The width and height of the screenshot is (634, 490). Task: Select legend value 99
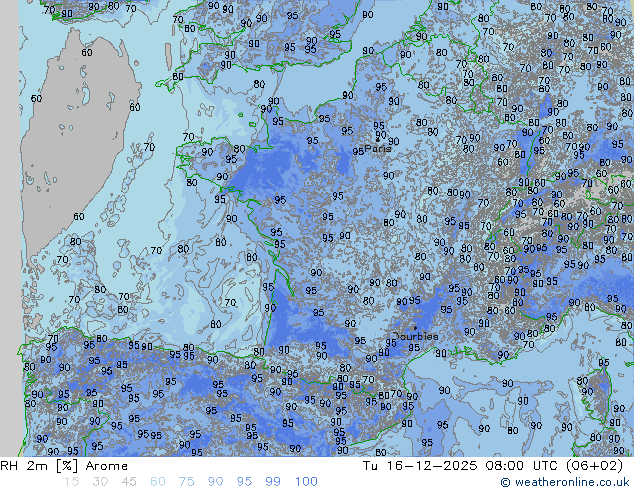[x=273, y=482]
